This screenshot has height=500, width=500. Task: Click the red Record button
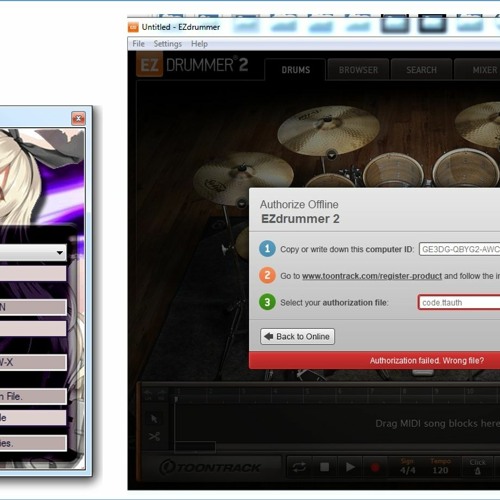coord(375,467)
